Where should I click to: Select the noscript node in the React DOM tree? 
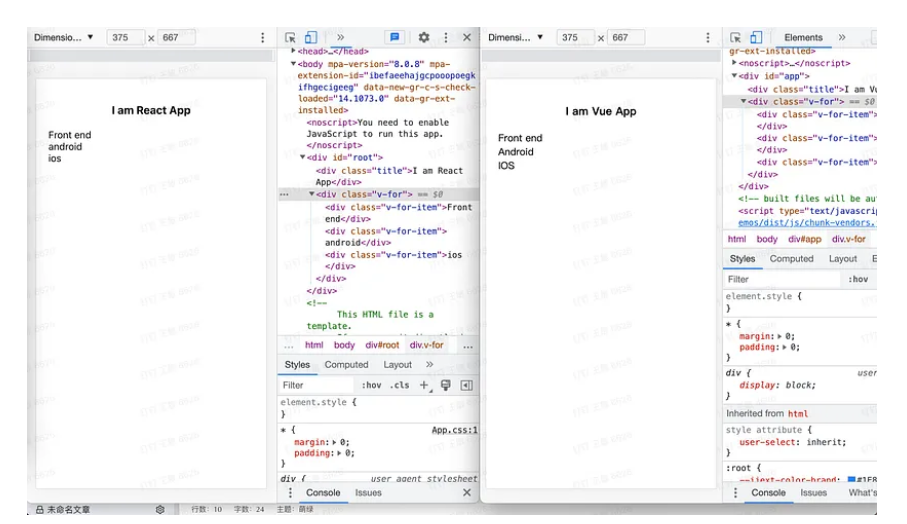pos(378,134)
